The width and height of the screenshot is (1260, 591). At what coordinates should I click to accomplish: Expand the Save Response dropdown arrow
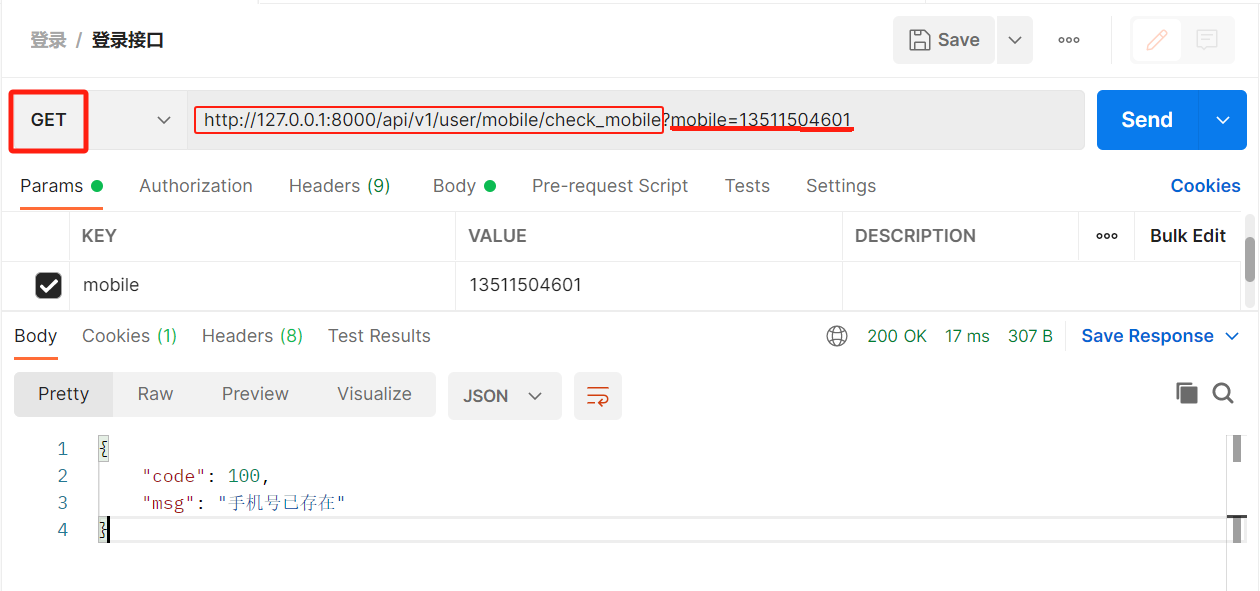[1232, 336]
